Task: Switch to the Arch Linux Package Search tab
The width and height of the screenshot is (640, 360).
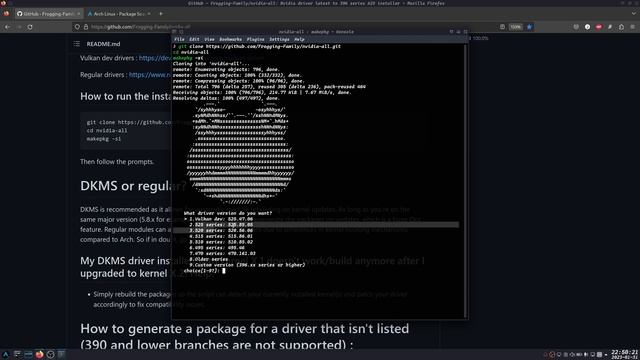Action: [119, 13]
